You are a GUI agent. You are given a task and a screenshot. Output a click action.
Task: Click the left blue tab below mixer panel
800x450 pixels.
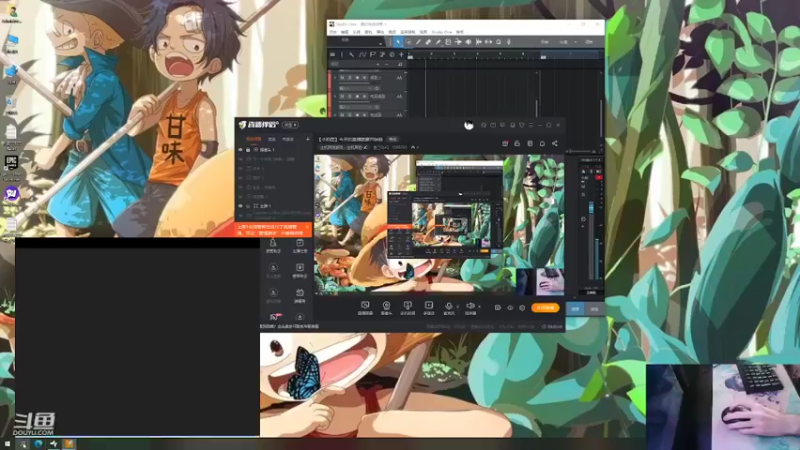tap(576, 309)
